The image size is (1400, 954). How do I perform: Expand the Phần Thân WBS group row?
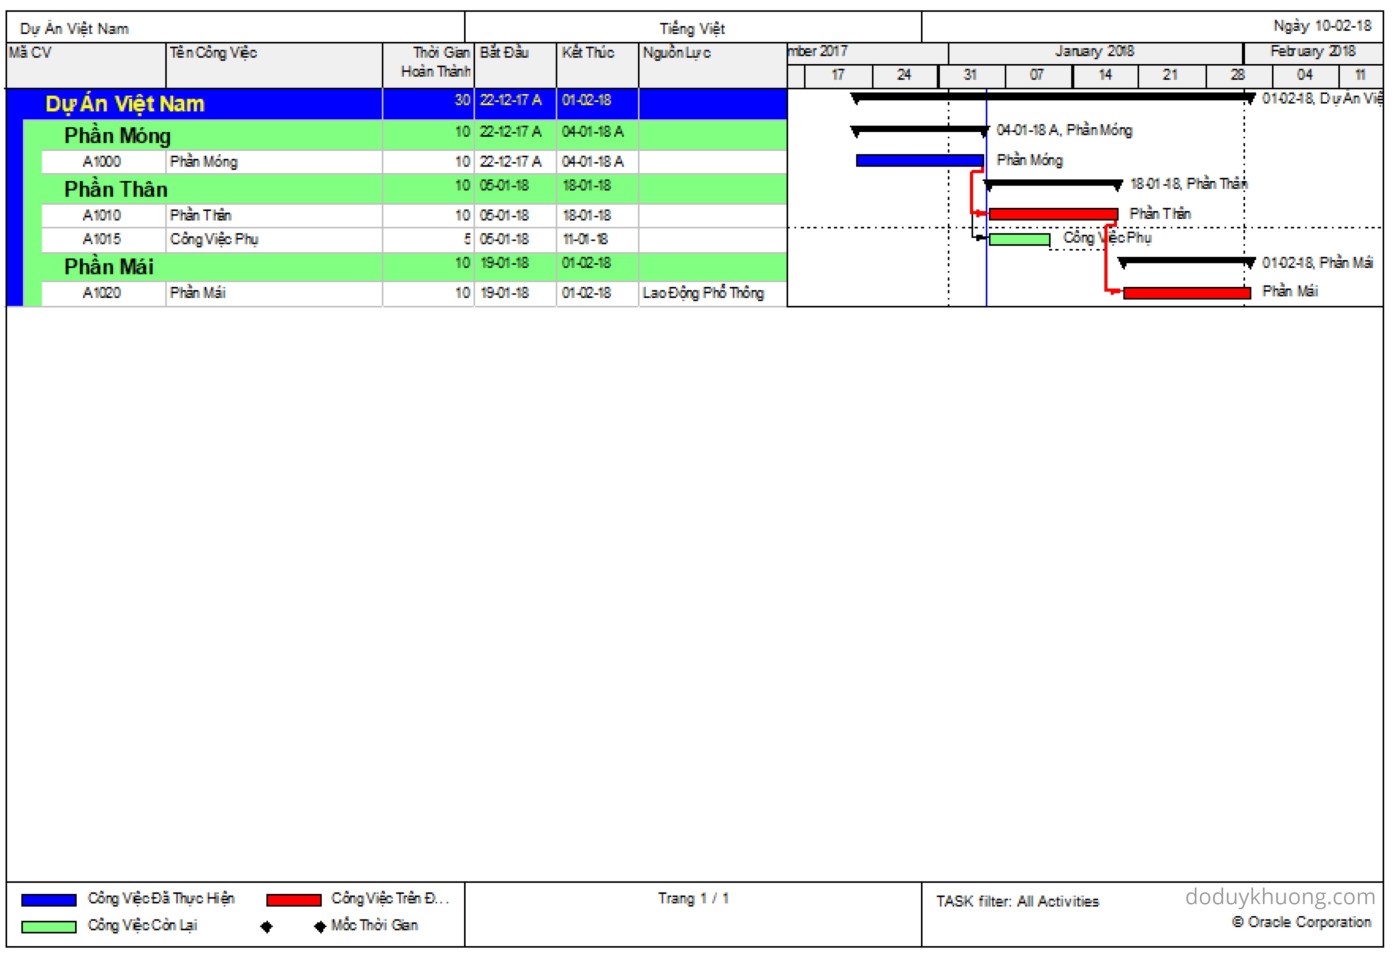coord(115,190)
